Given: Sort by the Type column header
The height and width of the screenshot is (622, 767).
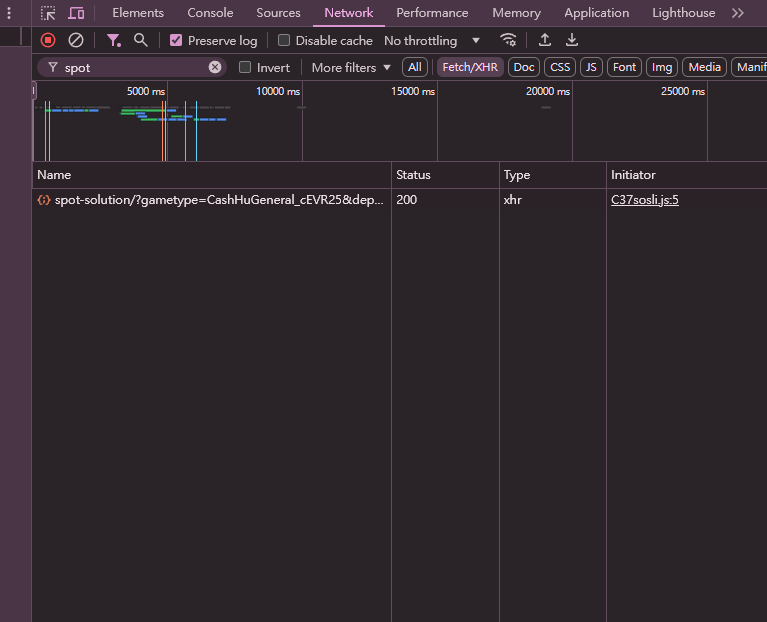Looking at the screenshot, I should click(x=553, y=175).
